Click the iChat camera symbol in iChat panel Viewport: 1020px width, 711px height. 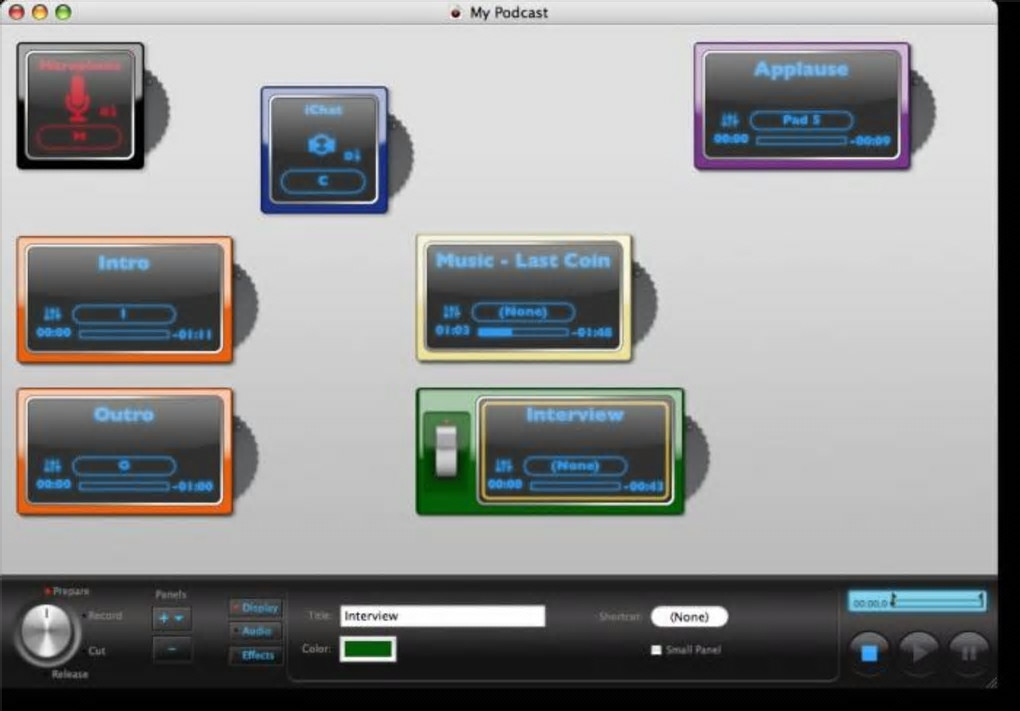[x=322, y=145]
